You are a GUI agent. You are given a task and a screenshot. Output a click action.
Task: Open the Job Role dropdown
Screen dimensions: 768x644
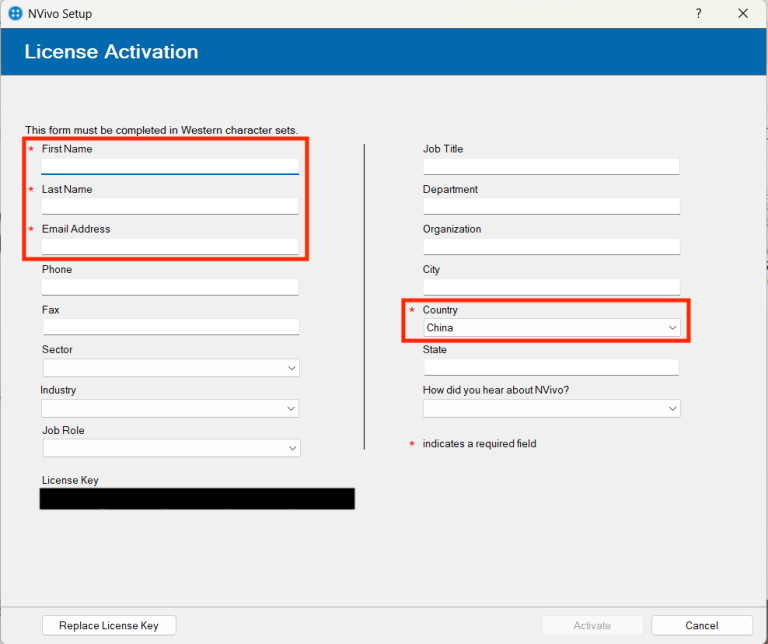[x=170, y=448]
